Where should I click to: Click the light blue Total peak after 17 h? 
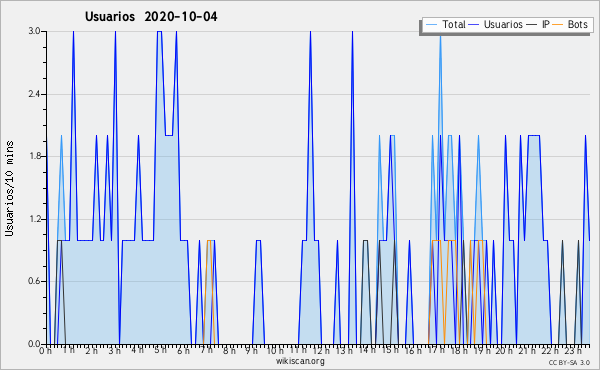click(440, 36)
